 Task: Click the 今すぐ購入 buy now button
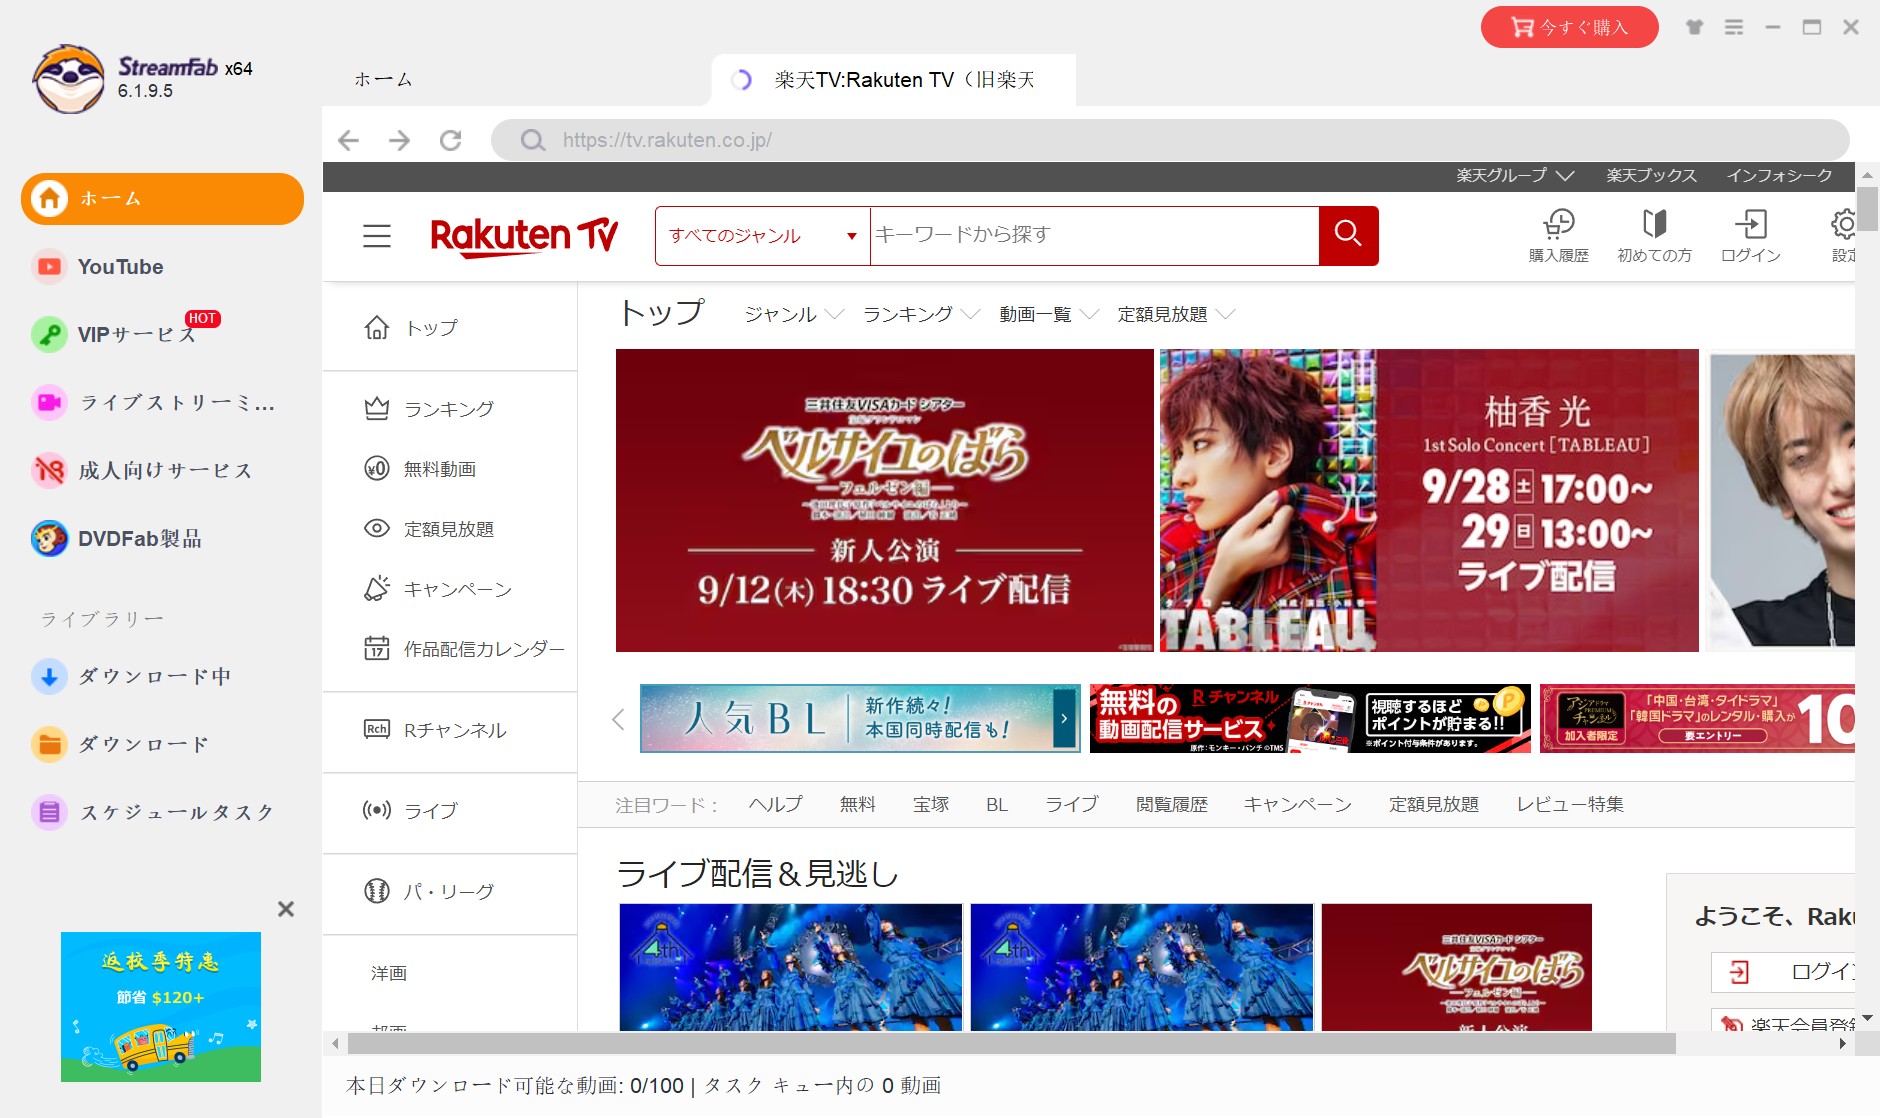1569,27
